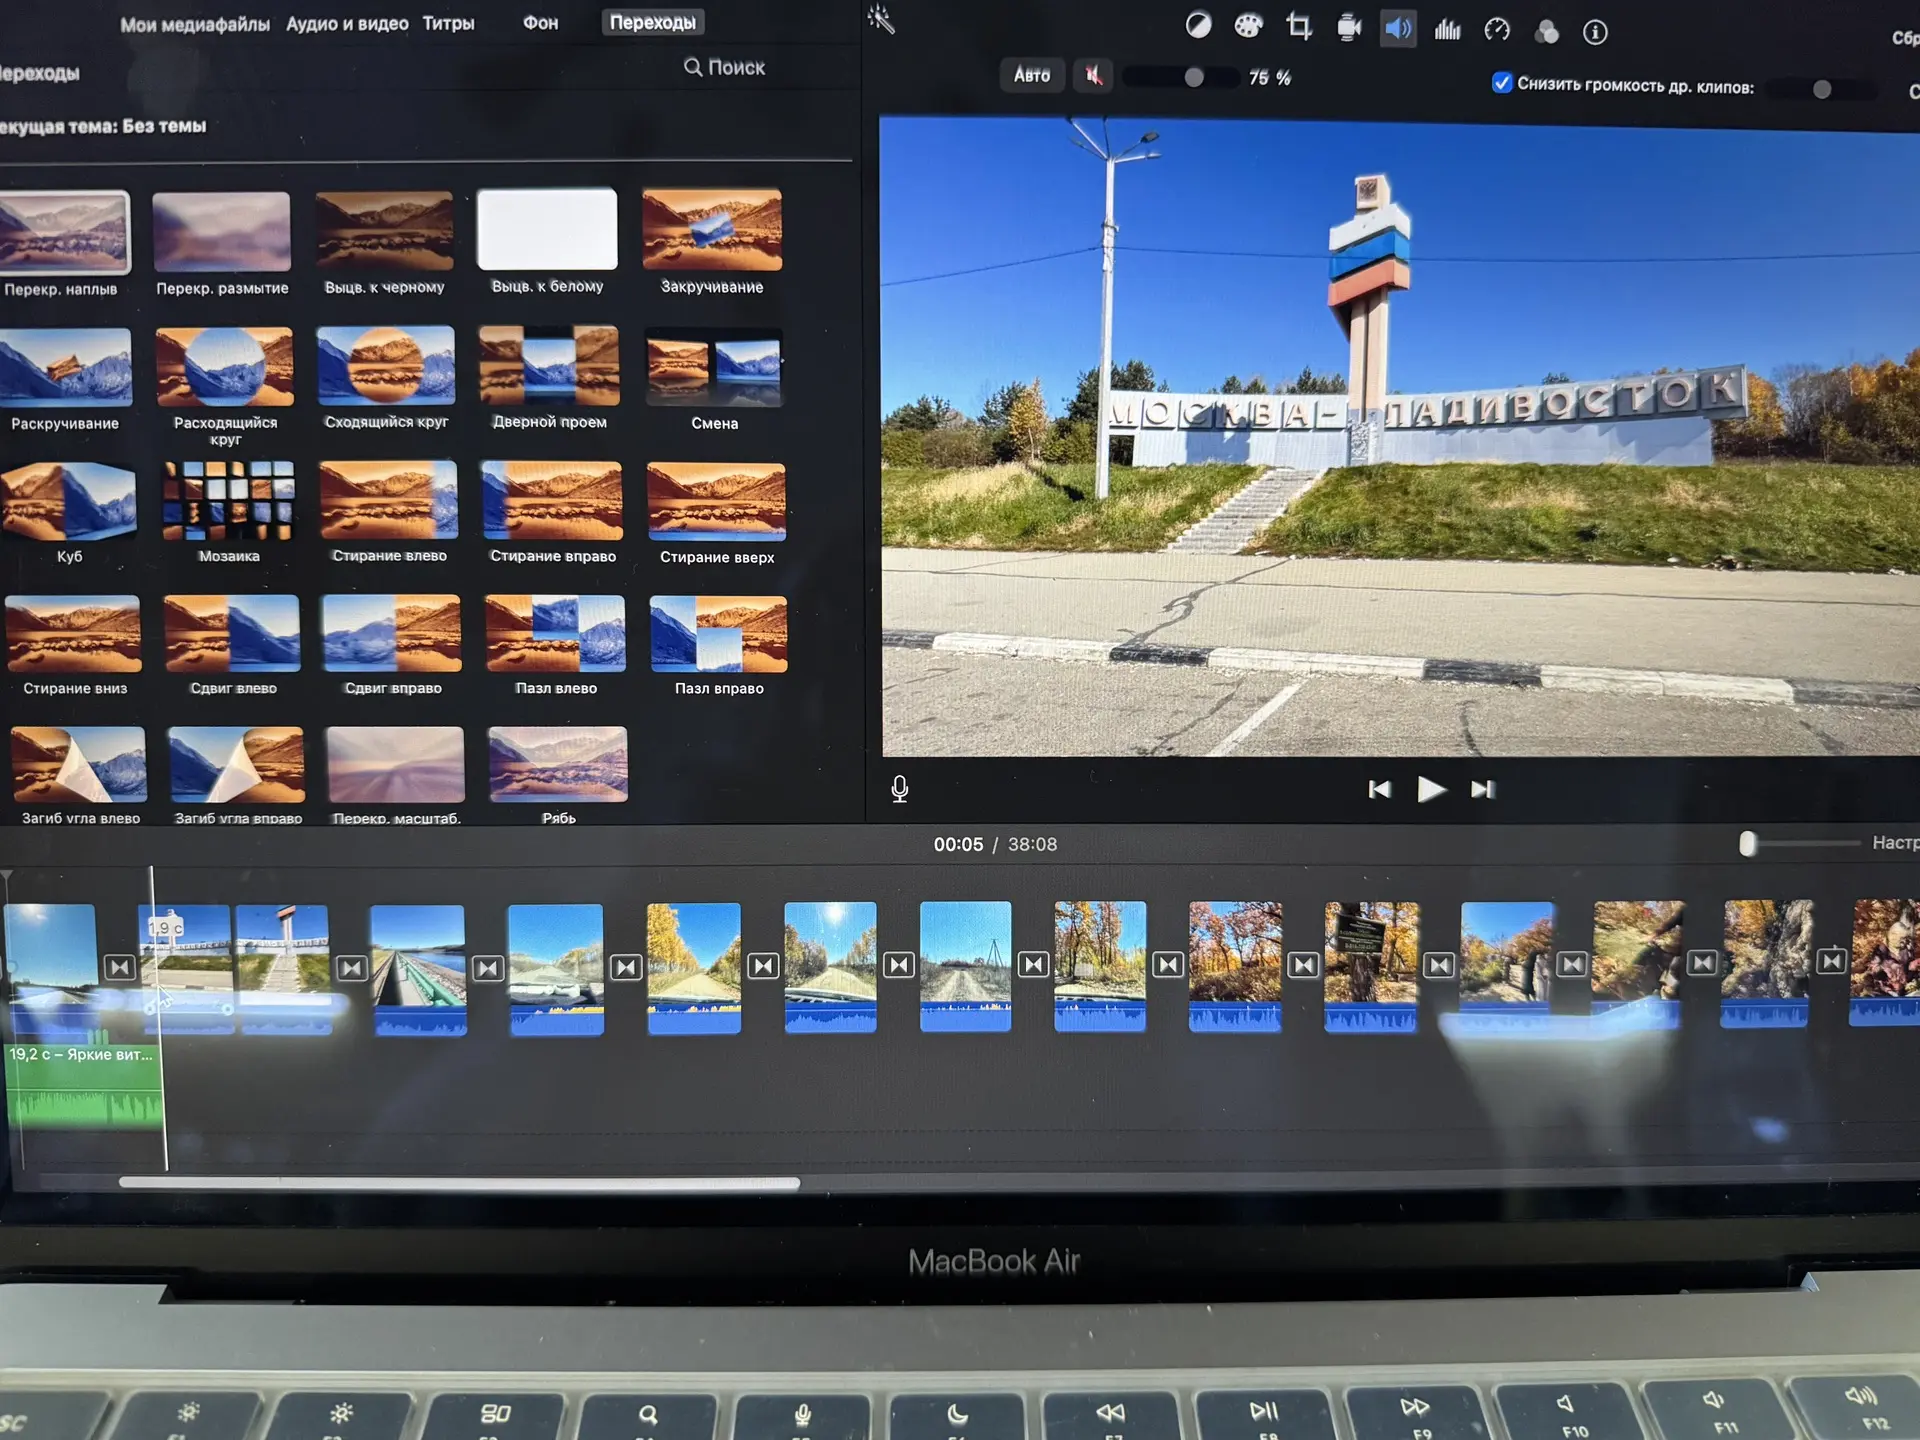This screenshot has width=1920, height=1440.
Task: Open the stabilization camera tool
Action: click(1349, 28)
